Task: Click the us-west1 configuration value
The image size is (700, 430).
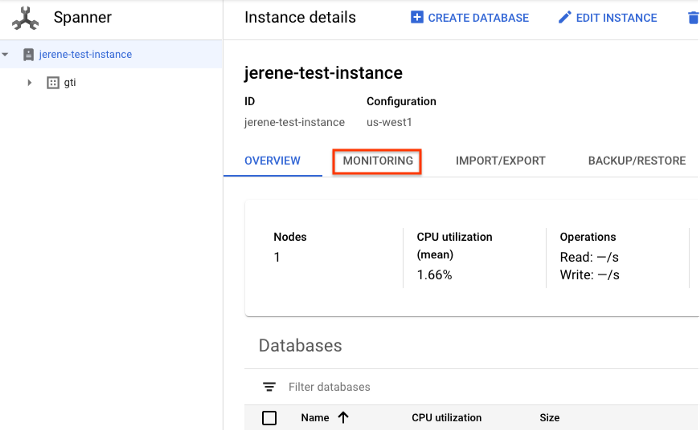Action: click(x=389, y=122)
